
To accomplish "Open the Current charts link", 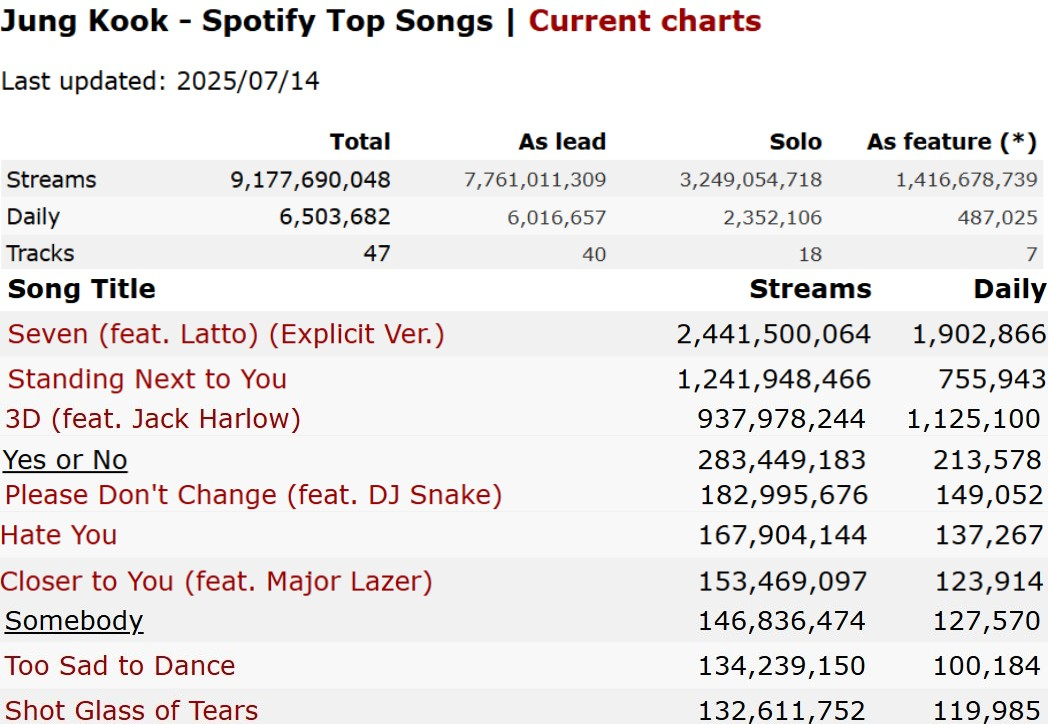I will [644, 21].
